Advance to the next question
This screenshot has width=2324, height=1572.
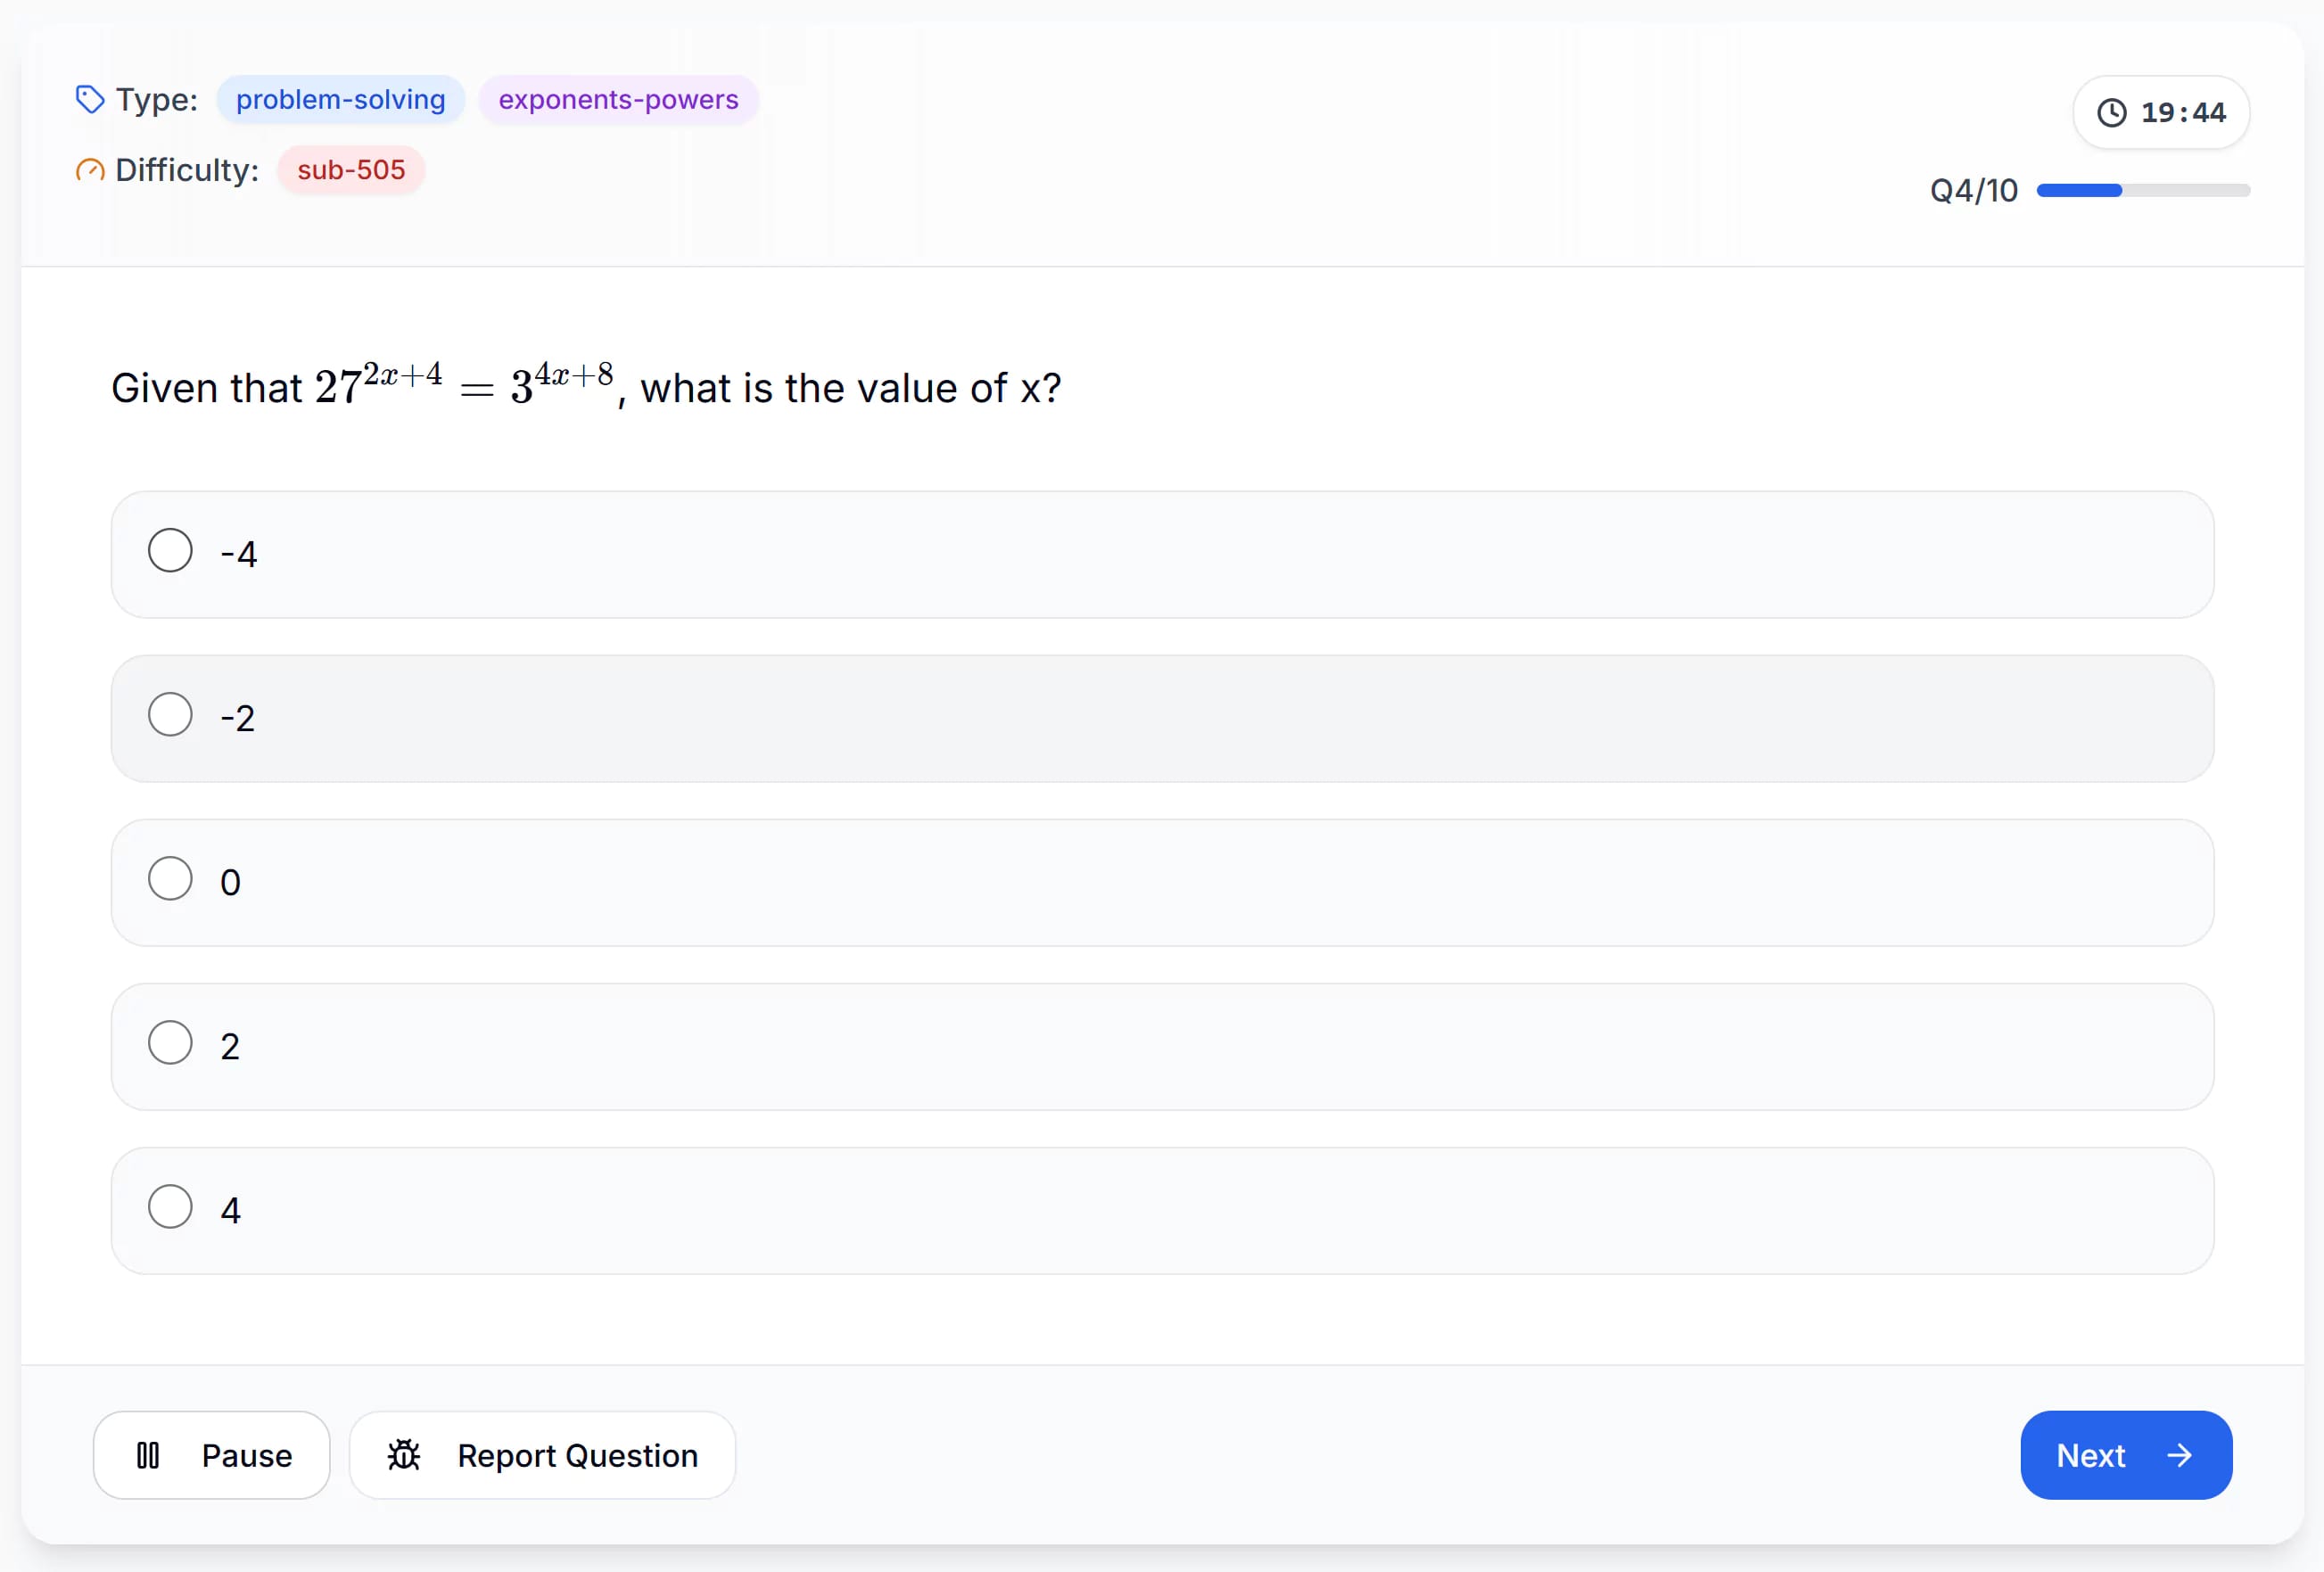point(2125,1455)
